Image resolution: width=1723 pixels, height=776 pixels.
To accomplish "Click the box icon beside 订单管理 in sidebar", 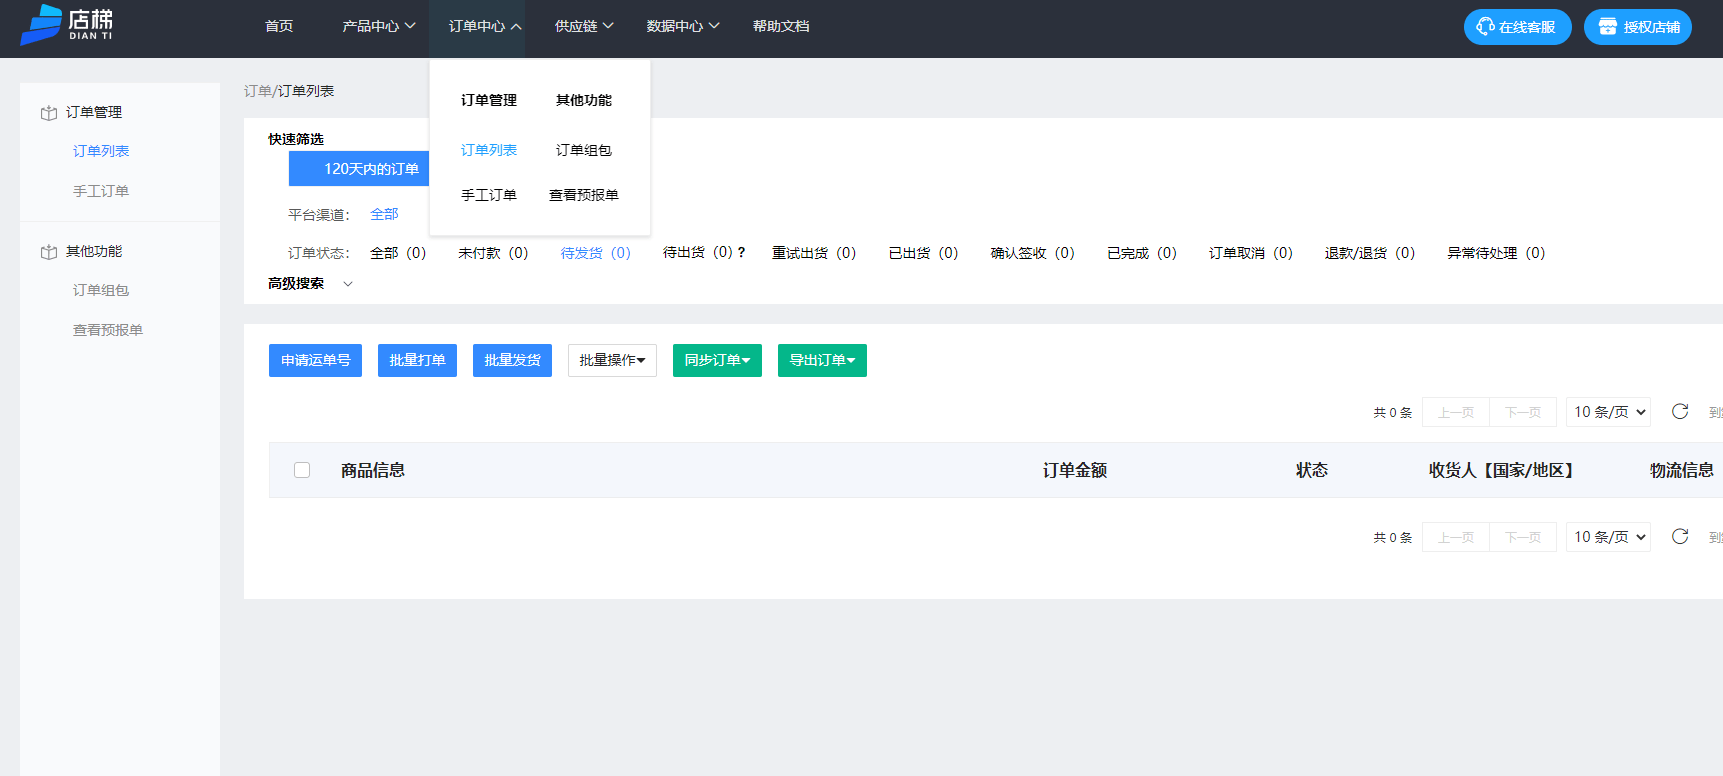I will tap(48, 113).
